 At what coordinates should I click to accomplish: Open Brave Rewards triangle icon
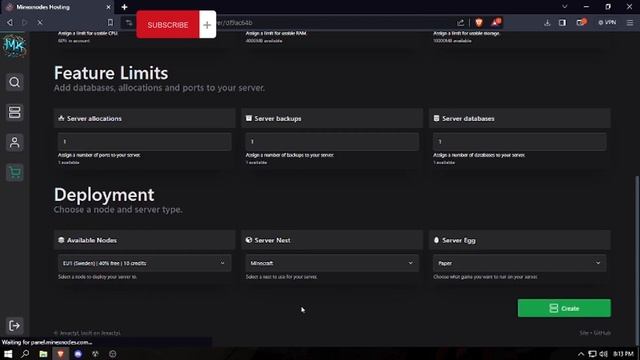tap(496, 22)
